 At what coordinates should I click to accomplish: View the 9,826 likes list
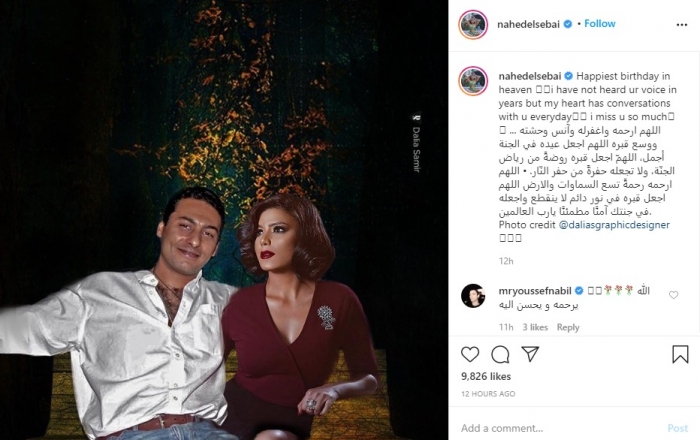486,376
